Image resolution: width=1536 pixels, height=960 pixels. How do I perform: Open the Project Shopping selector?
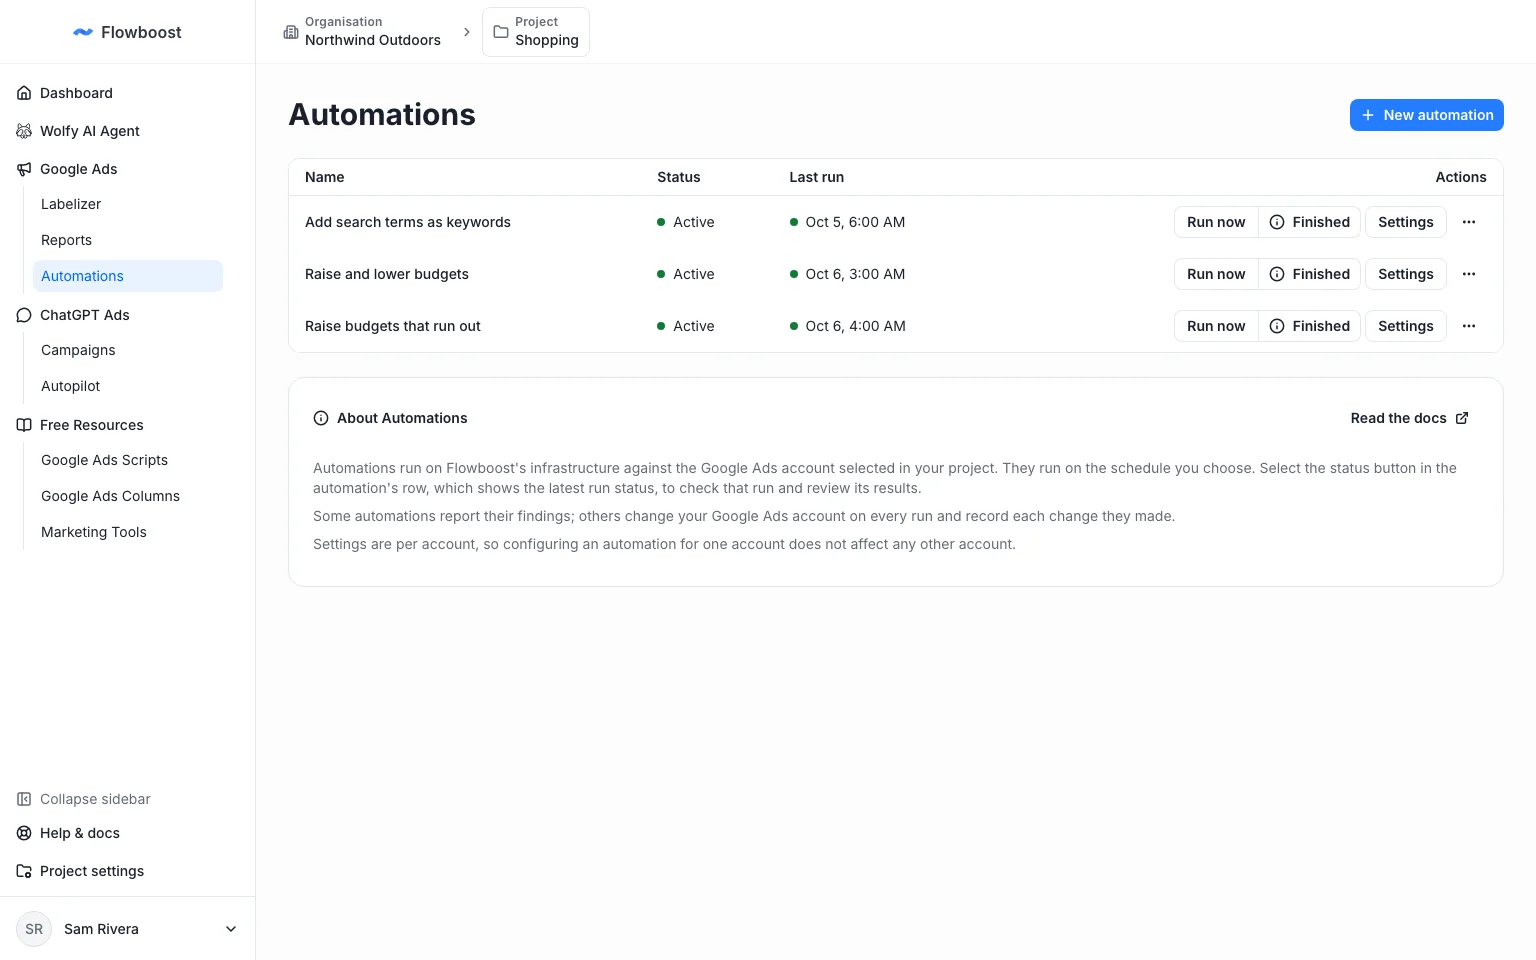536,32
